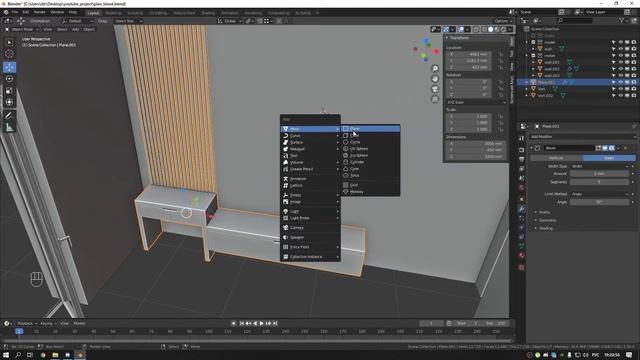Open the XYZ Euler rotation mode dropdown
Screen dimensions: 640x360
coord(476,102)
